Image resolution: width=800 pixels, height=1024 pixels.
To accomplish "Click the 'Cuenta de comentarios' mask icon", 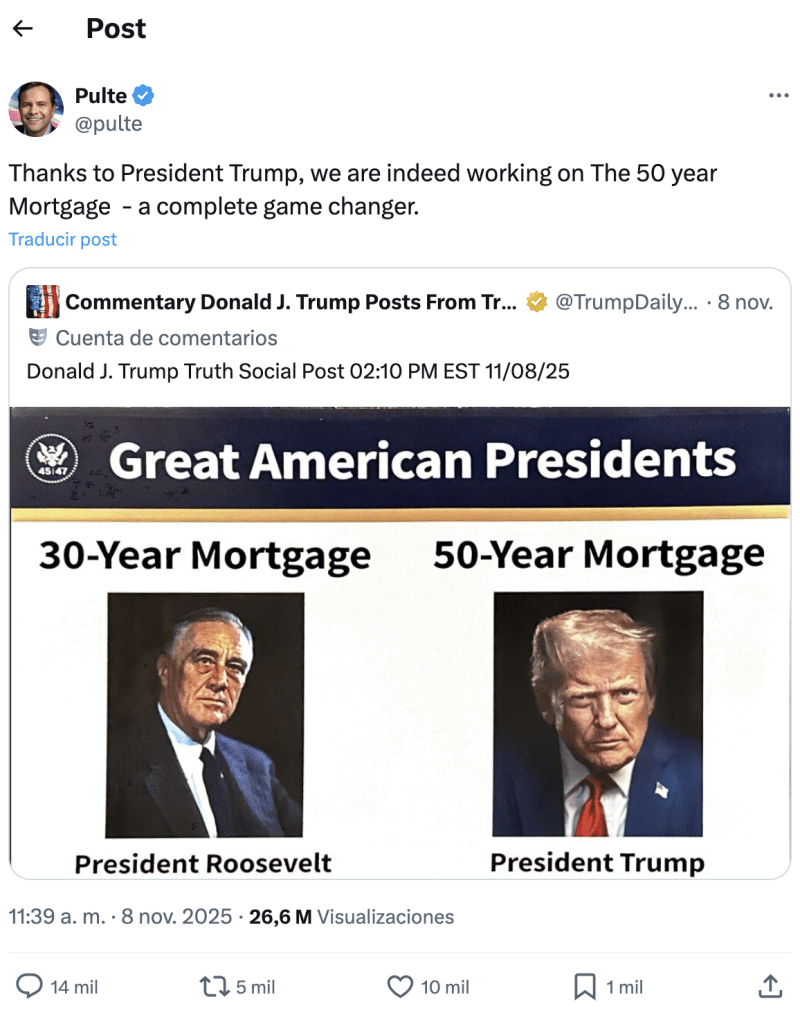I will tap(38, 338).
